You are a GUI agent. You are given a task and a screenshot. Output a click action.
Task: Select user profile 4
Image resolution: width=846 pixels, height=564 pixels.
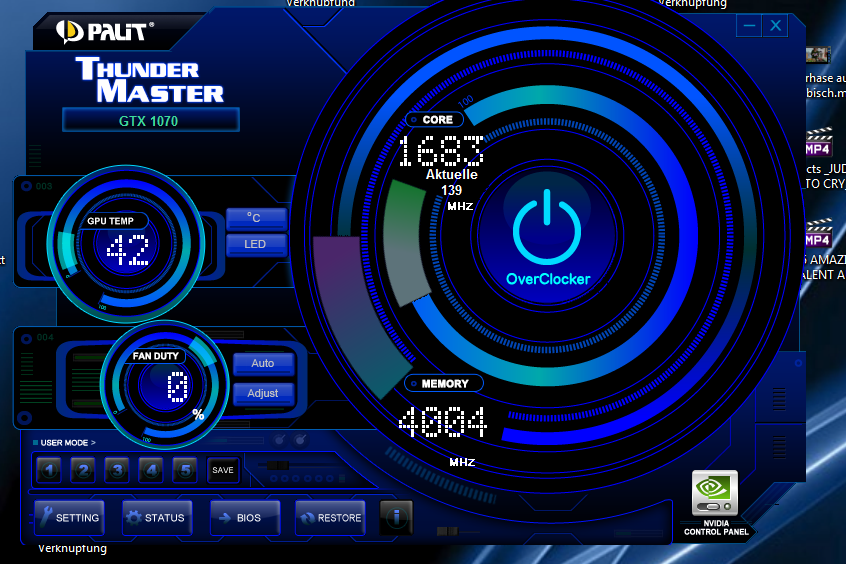click(x=151, y=470)
